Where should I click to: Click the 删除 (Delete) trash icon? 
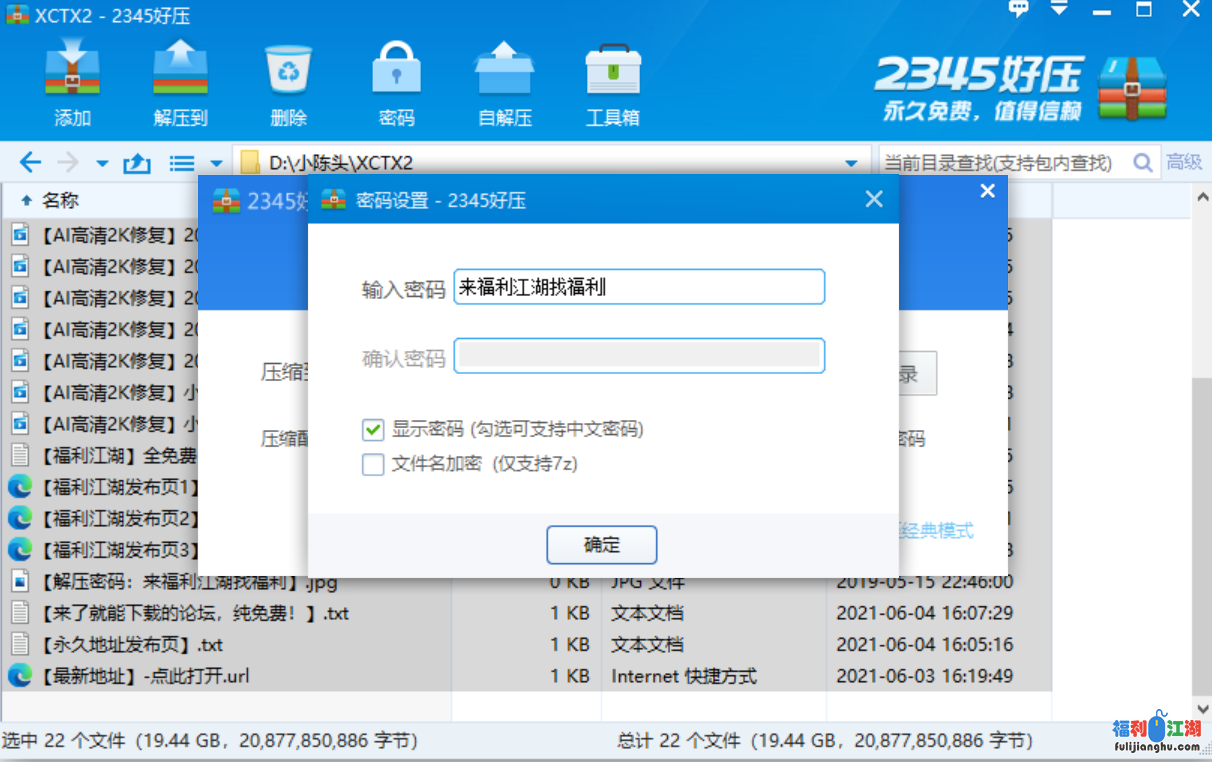tap(288, 83)
